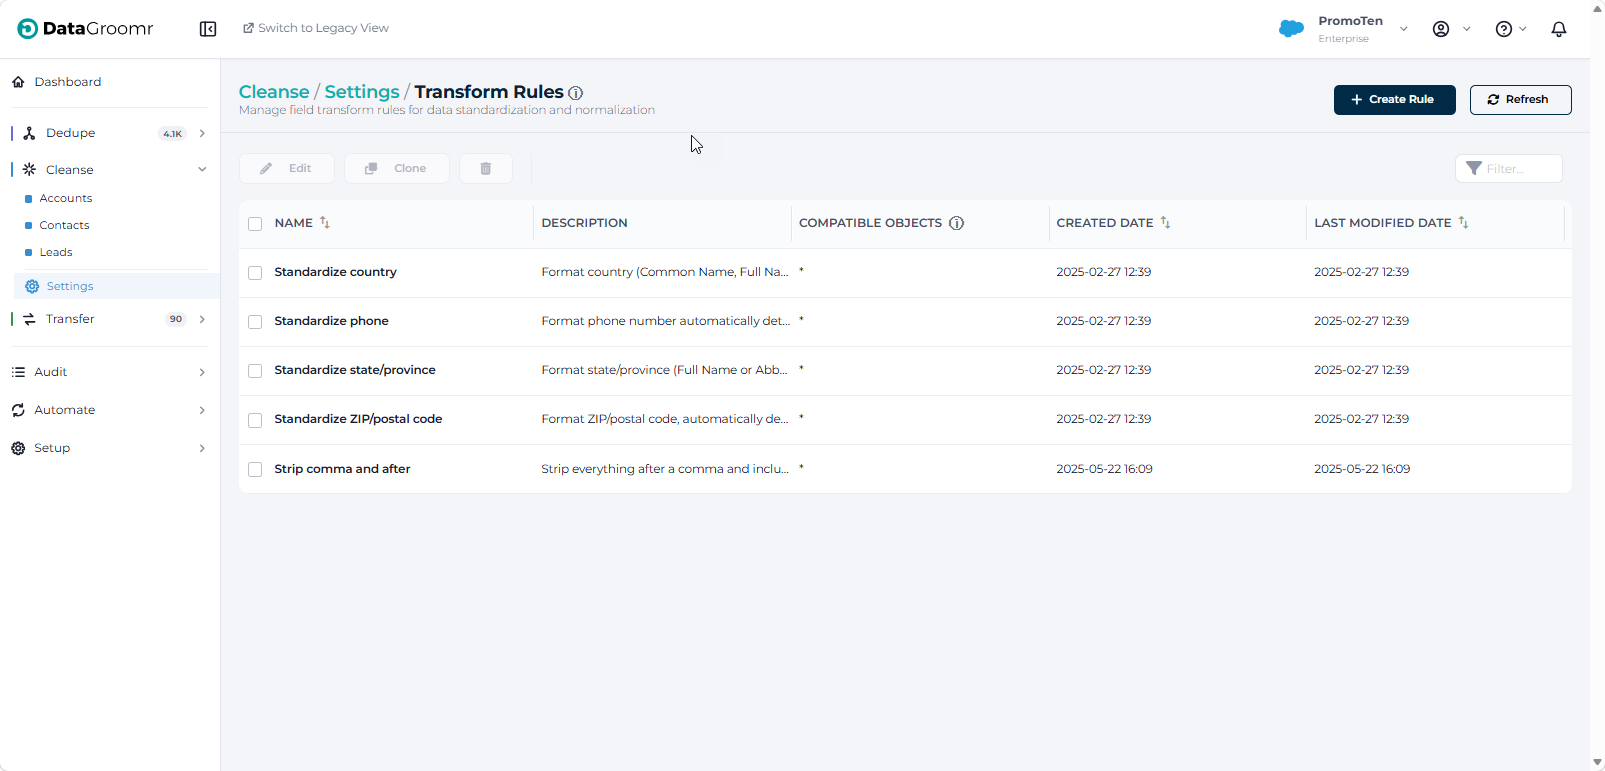Click the DataGroomr logo
Viewport: 1605px width, 771px height.
85,29
